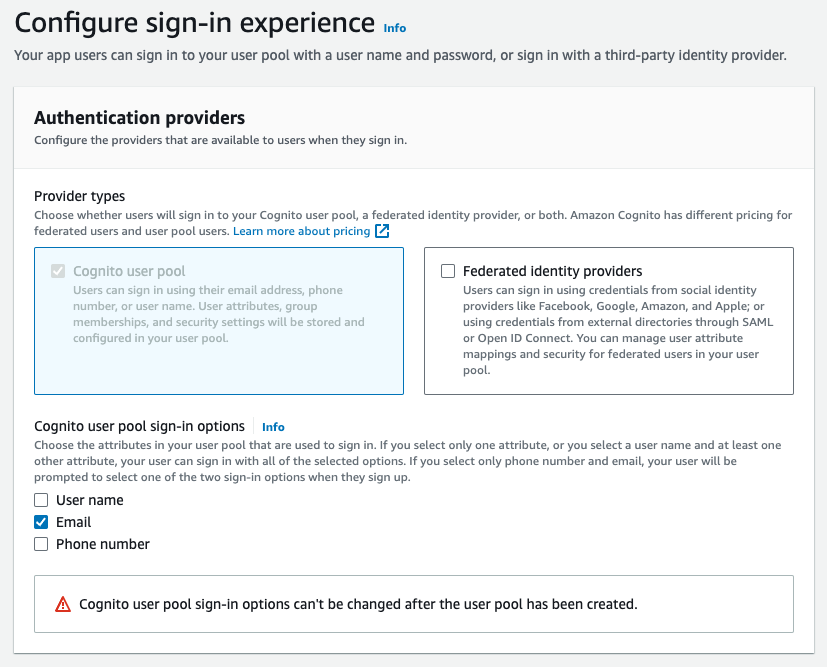Tick the User name checkbox
The width and height of the screenshot is (827, 667).
pyautogui.click(x=41, y=500)
